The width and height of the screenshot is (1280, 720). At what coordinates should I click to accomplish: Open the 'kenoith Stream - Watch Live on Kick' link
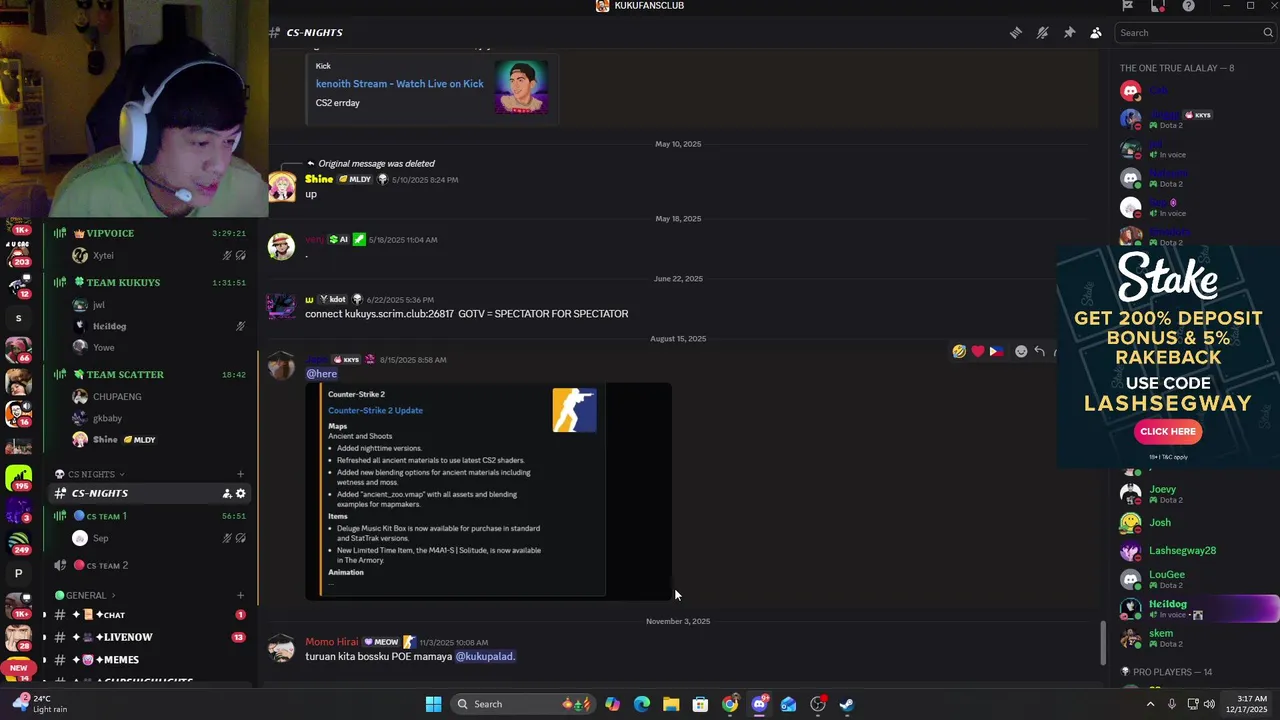pyautogui.click(x=400, y=84)
